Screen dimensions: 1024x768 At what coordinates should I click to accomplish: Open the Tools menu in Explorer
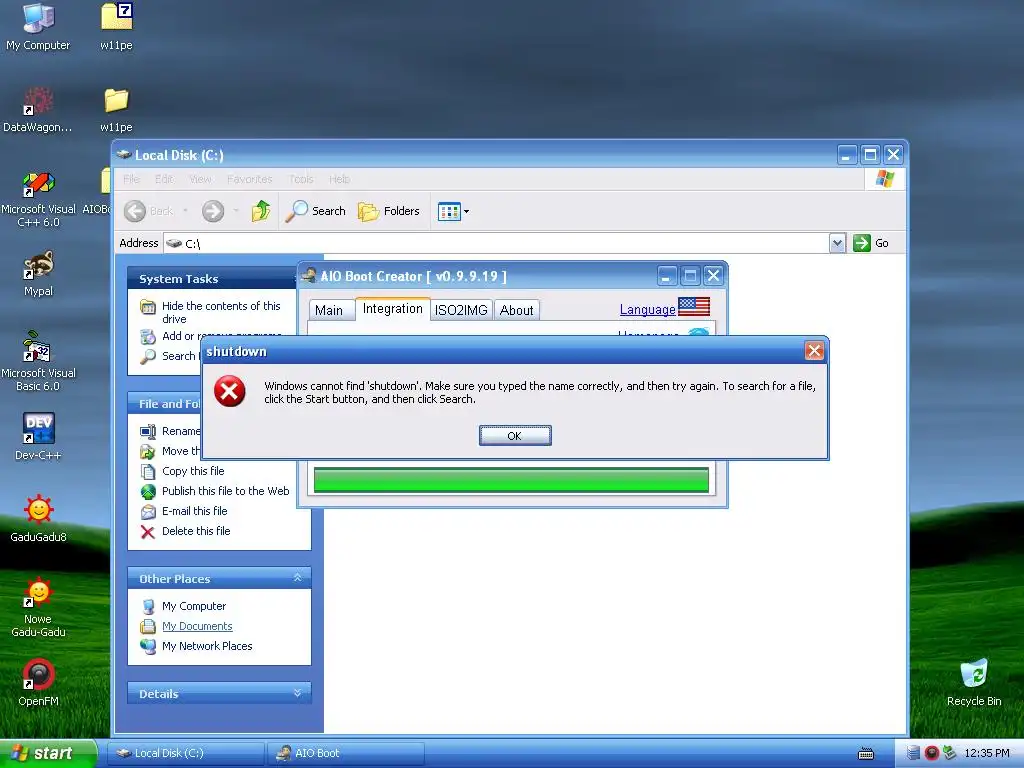[x=301, y=179]
